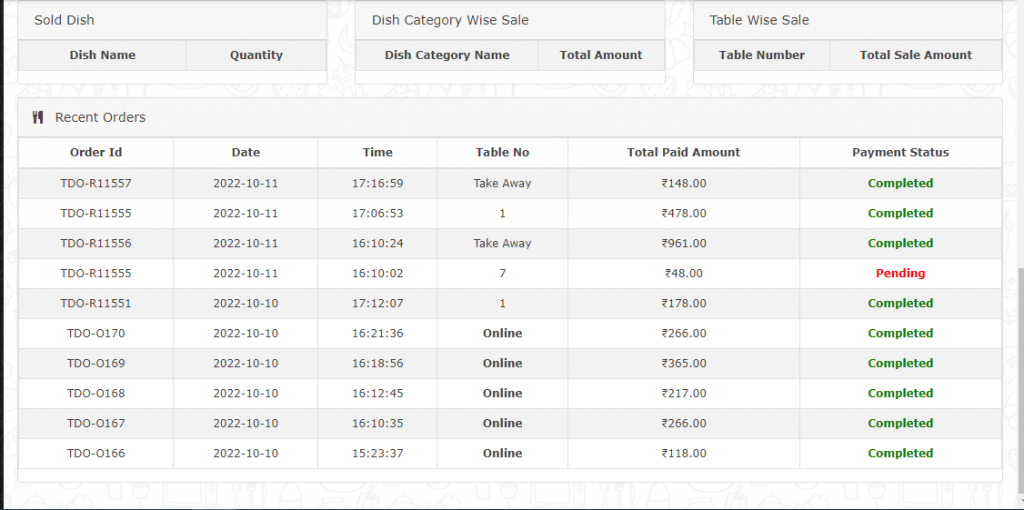Click the Quantity column header in Sold Dish
Image resolution: width=1024 pixels, height=510 pixels.
pos(256,55)
